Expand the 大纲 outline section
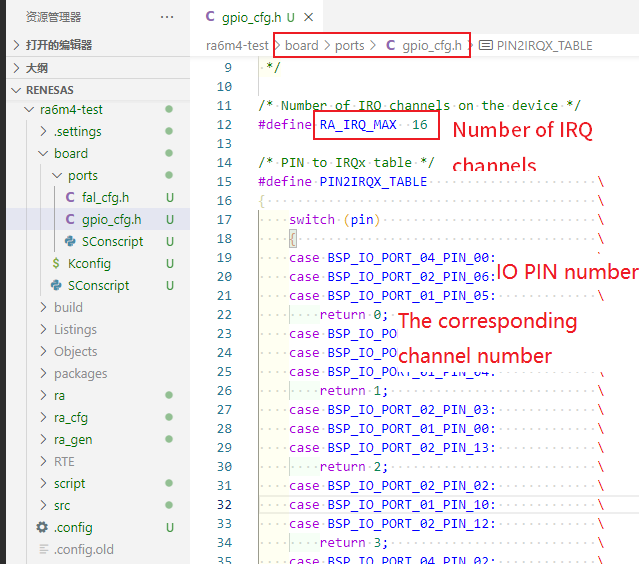Viewport: 639px width, 564px height. pyautogui.click(x=36, y=67)
